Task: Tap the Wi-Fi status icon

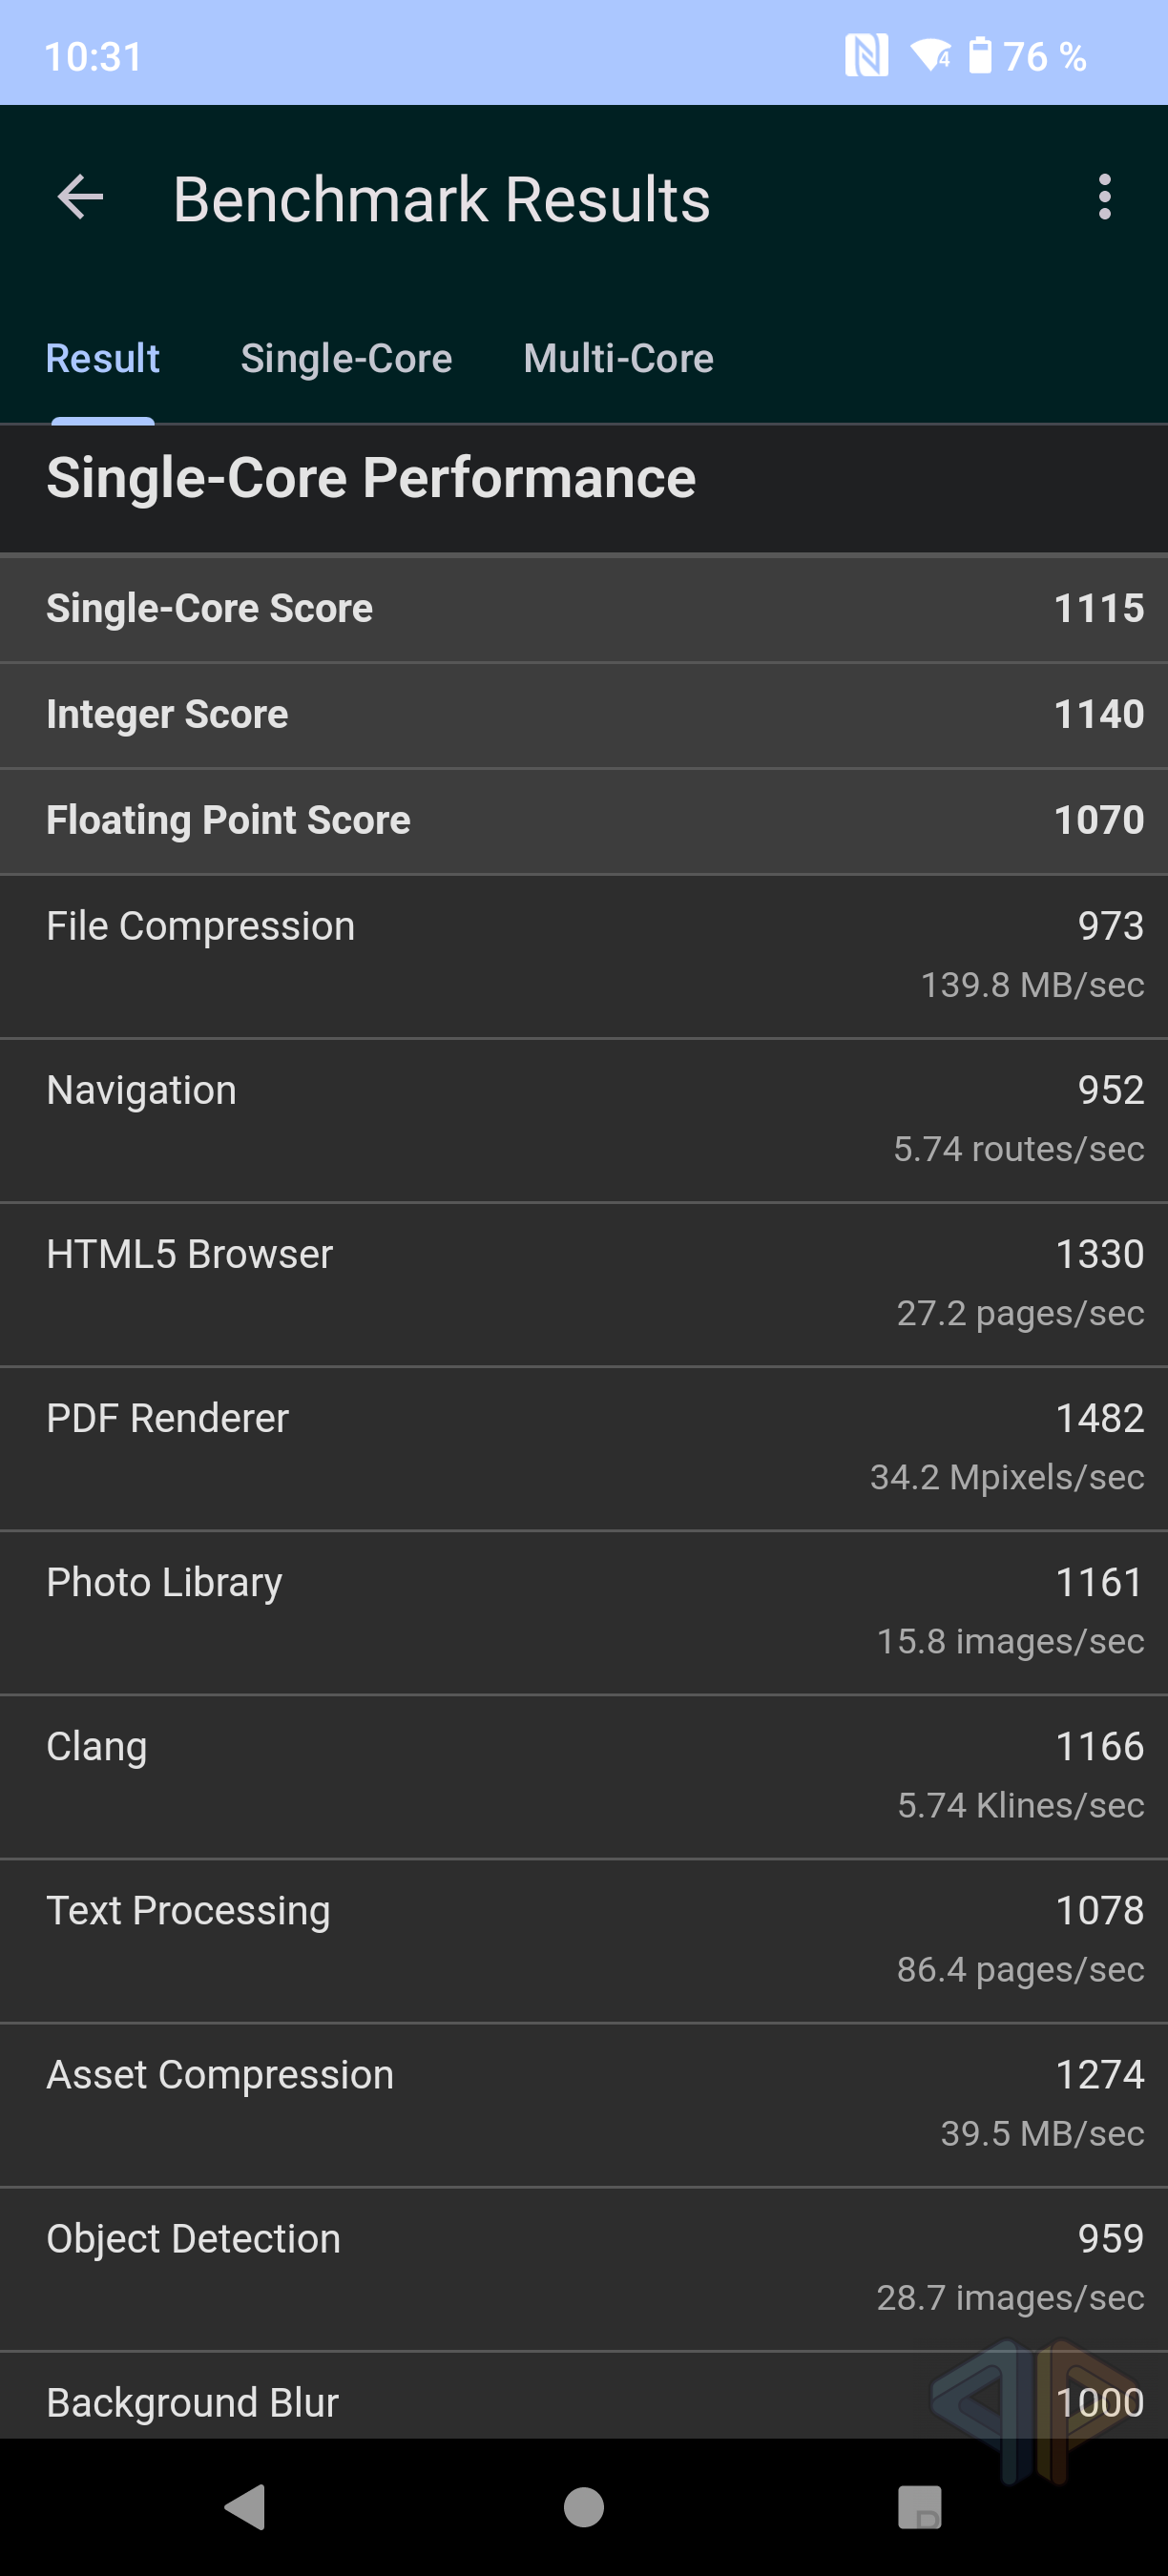Action: click(x=930, y=56)
